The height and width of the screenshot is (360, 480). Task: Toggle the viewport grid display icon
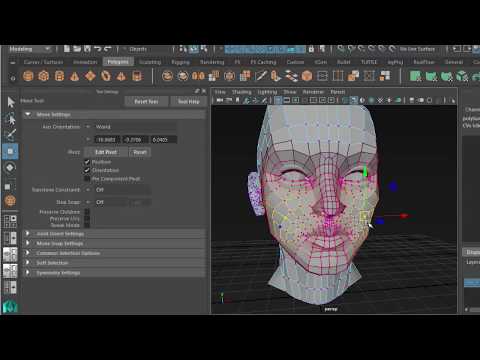pos(278,100)
